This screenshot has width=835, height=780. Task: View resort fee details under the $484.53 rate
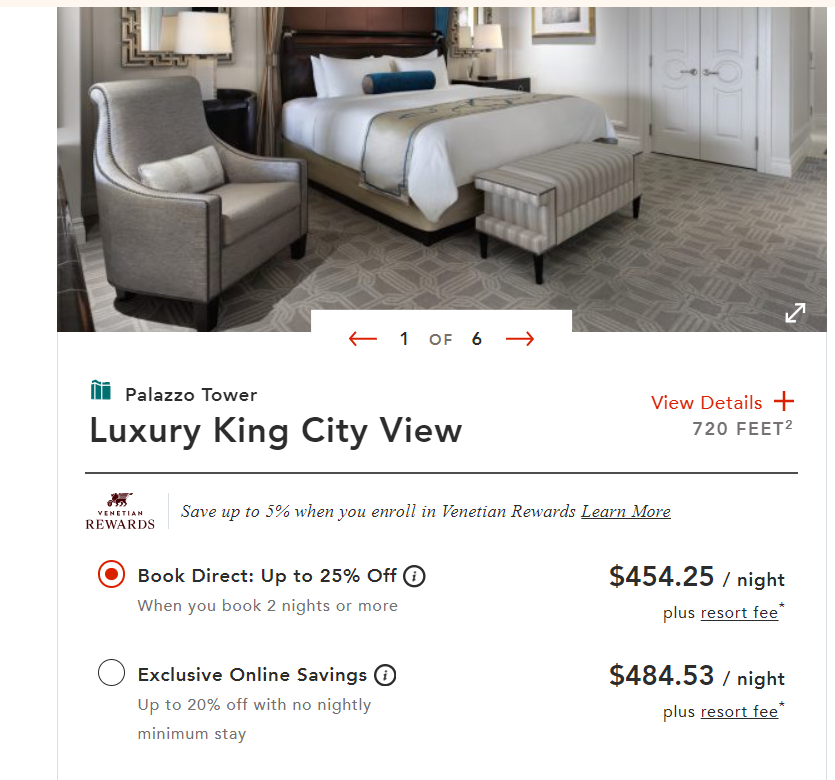click(x=740, y=711)
